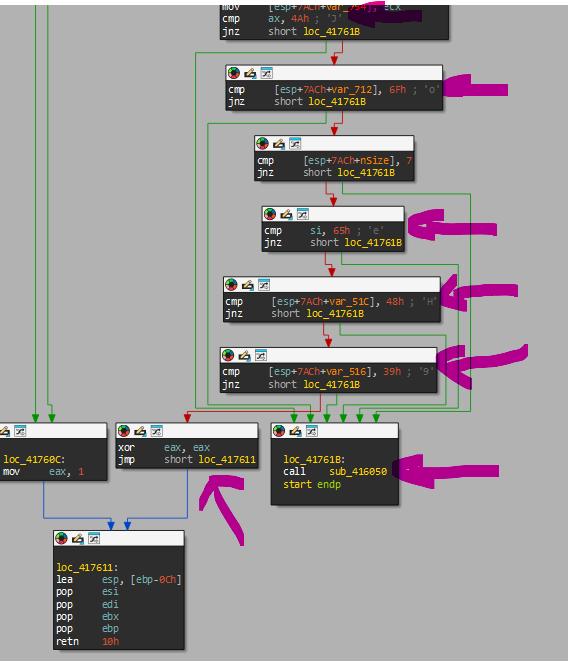
Task: Click the graph icon on the var_516 node
Action: coord(261,355)
